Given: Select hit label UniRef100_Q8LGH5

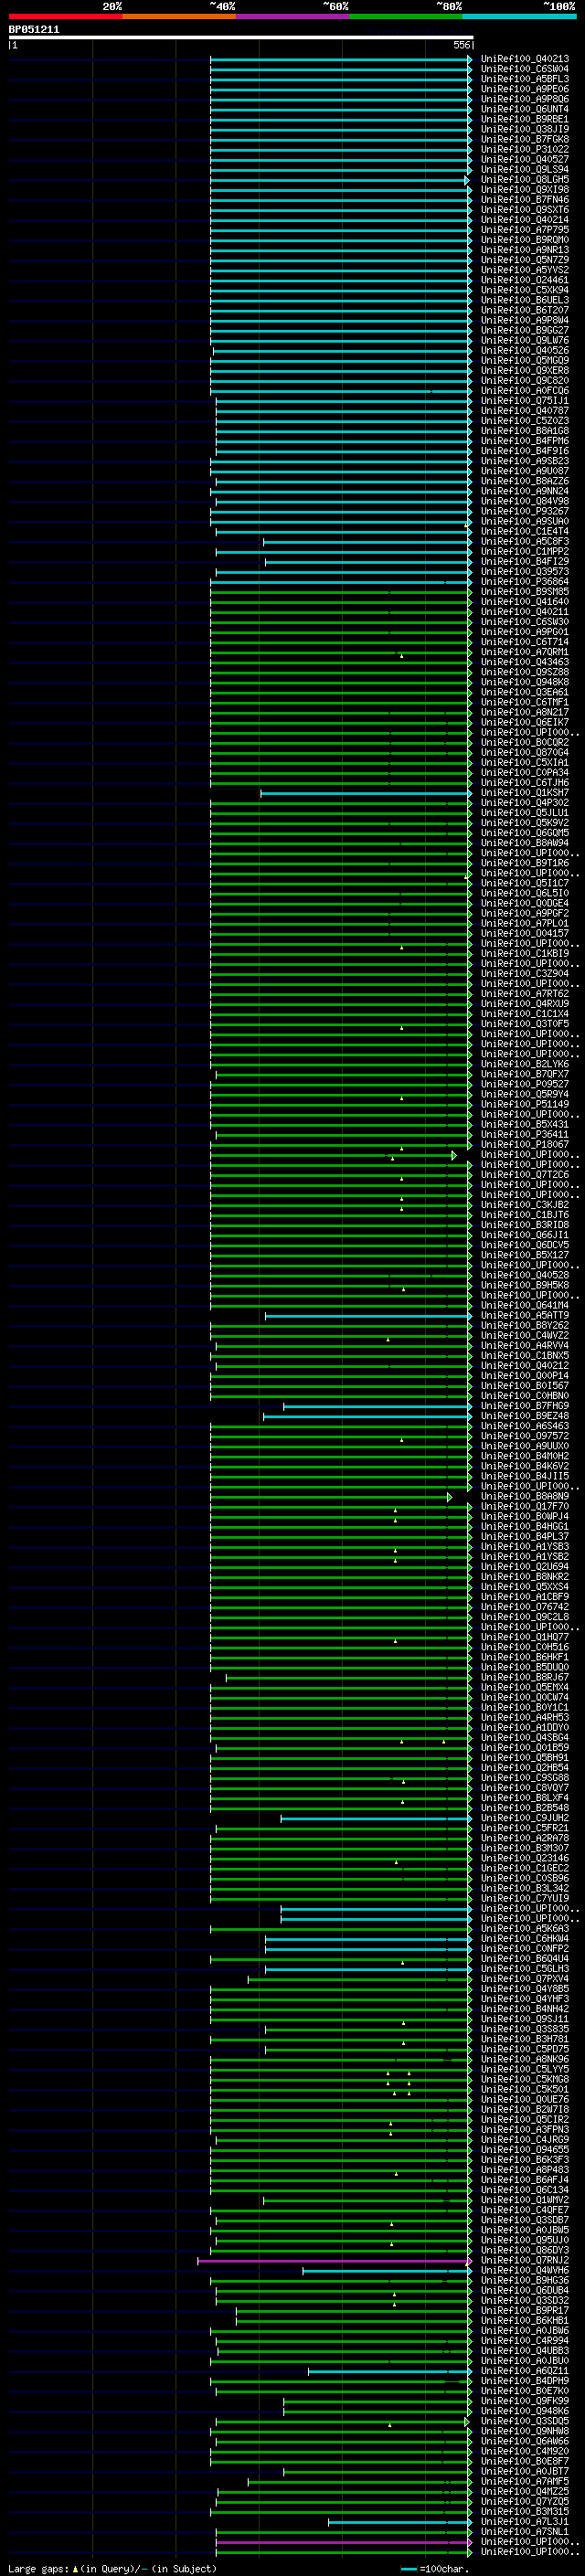Looking at the screenshot, I should tap(525, 179).
